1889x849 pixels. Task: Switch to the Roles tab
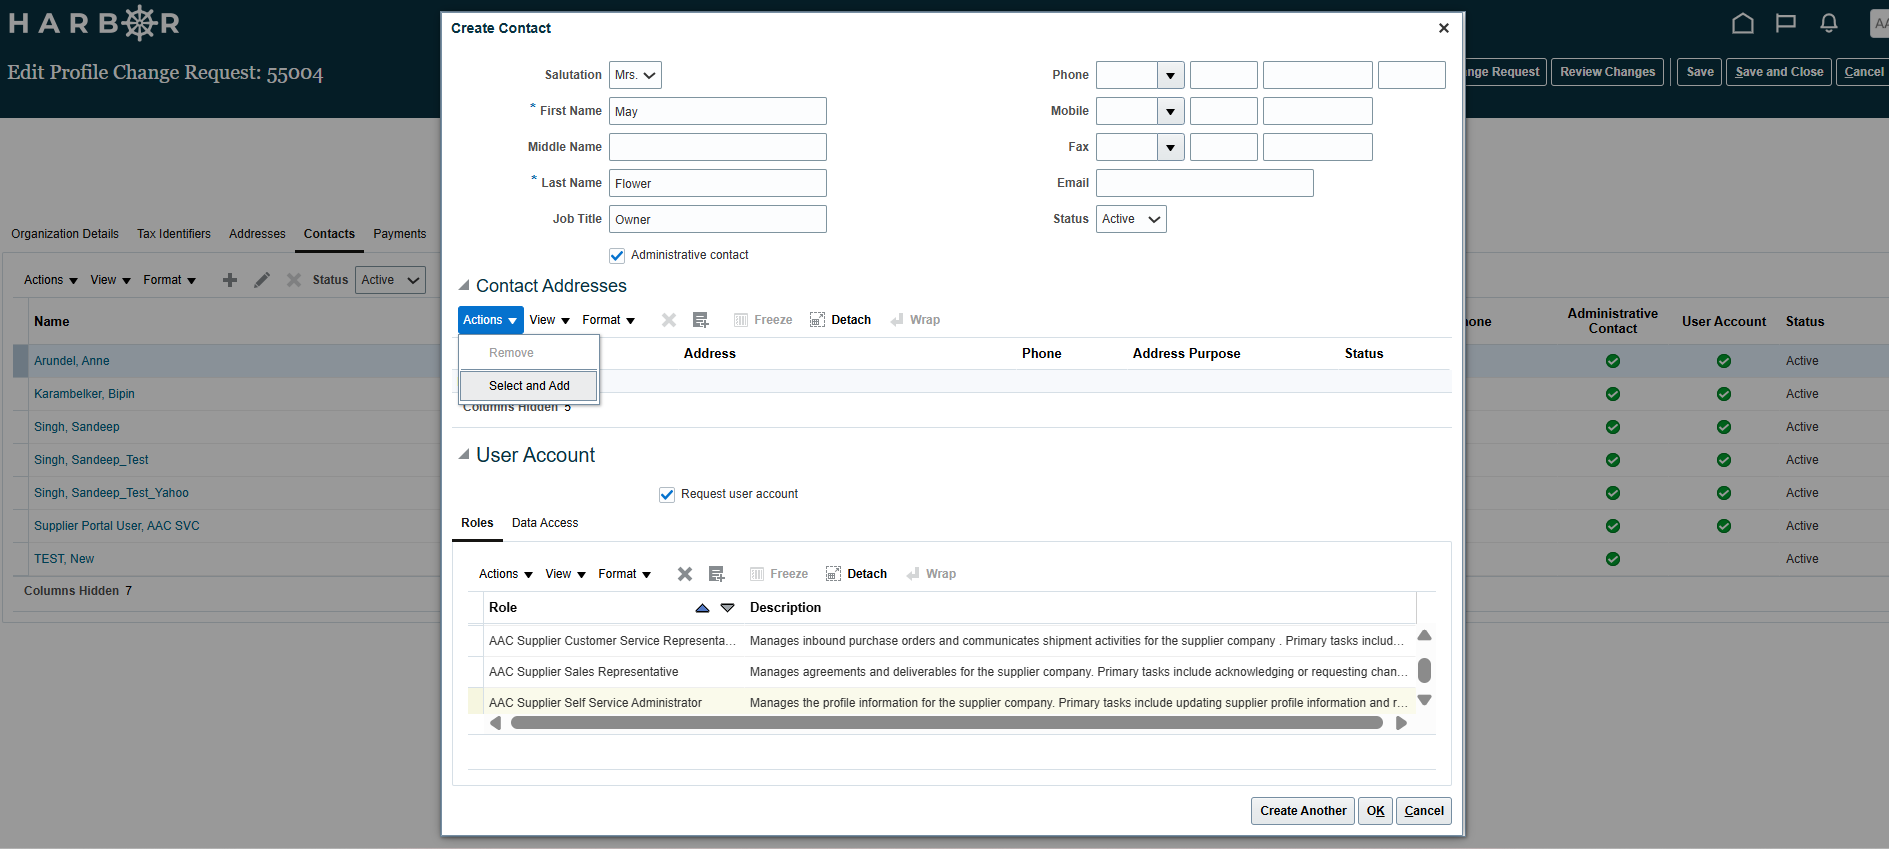(x=477, y=523)
